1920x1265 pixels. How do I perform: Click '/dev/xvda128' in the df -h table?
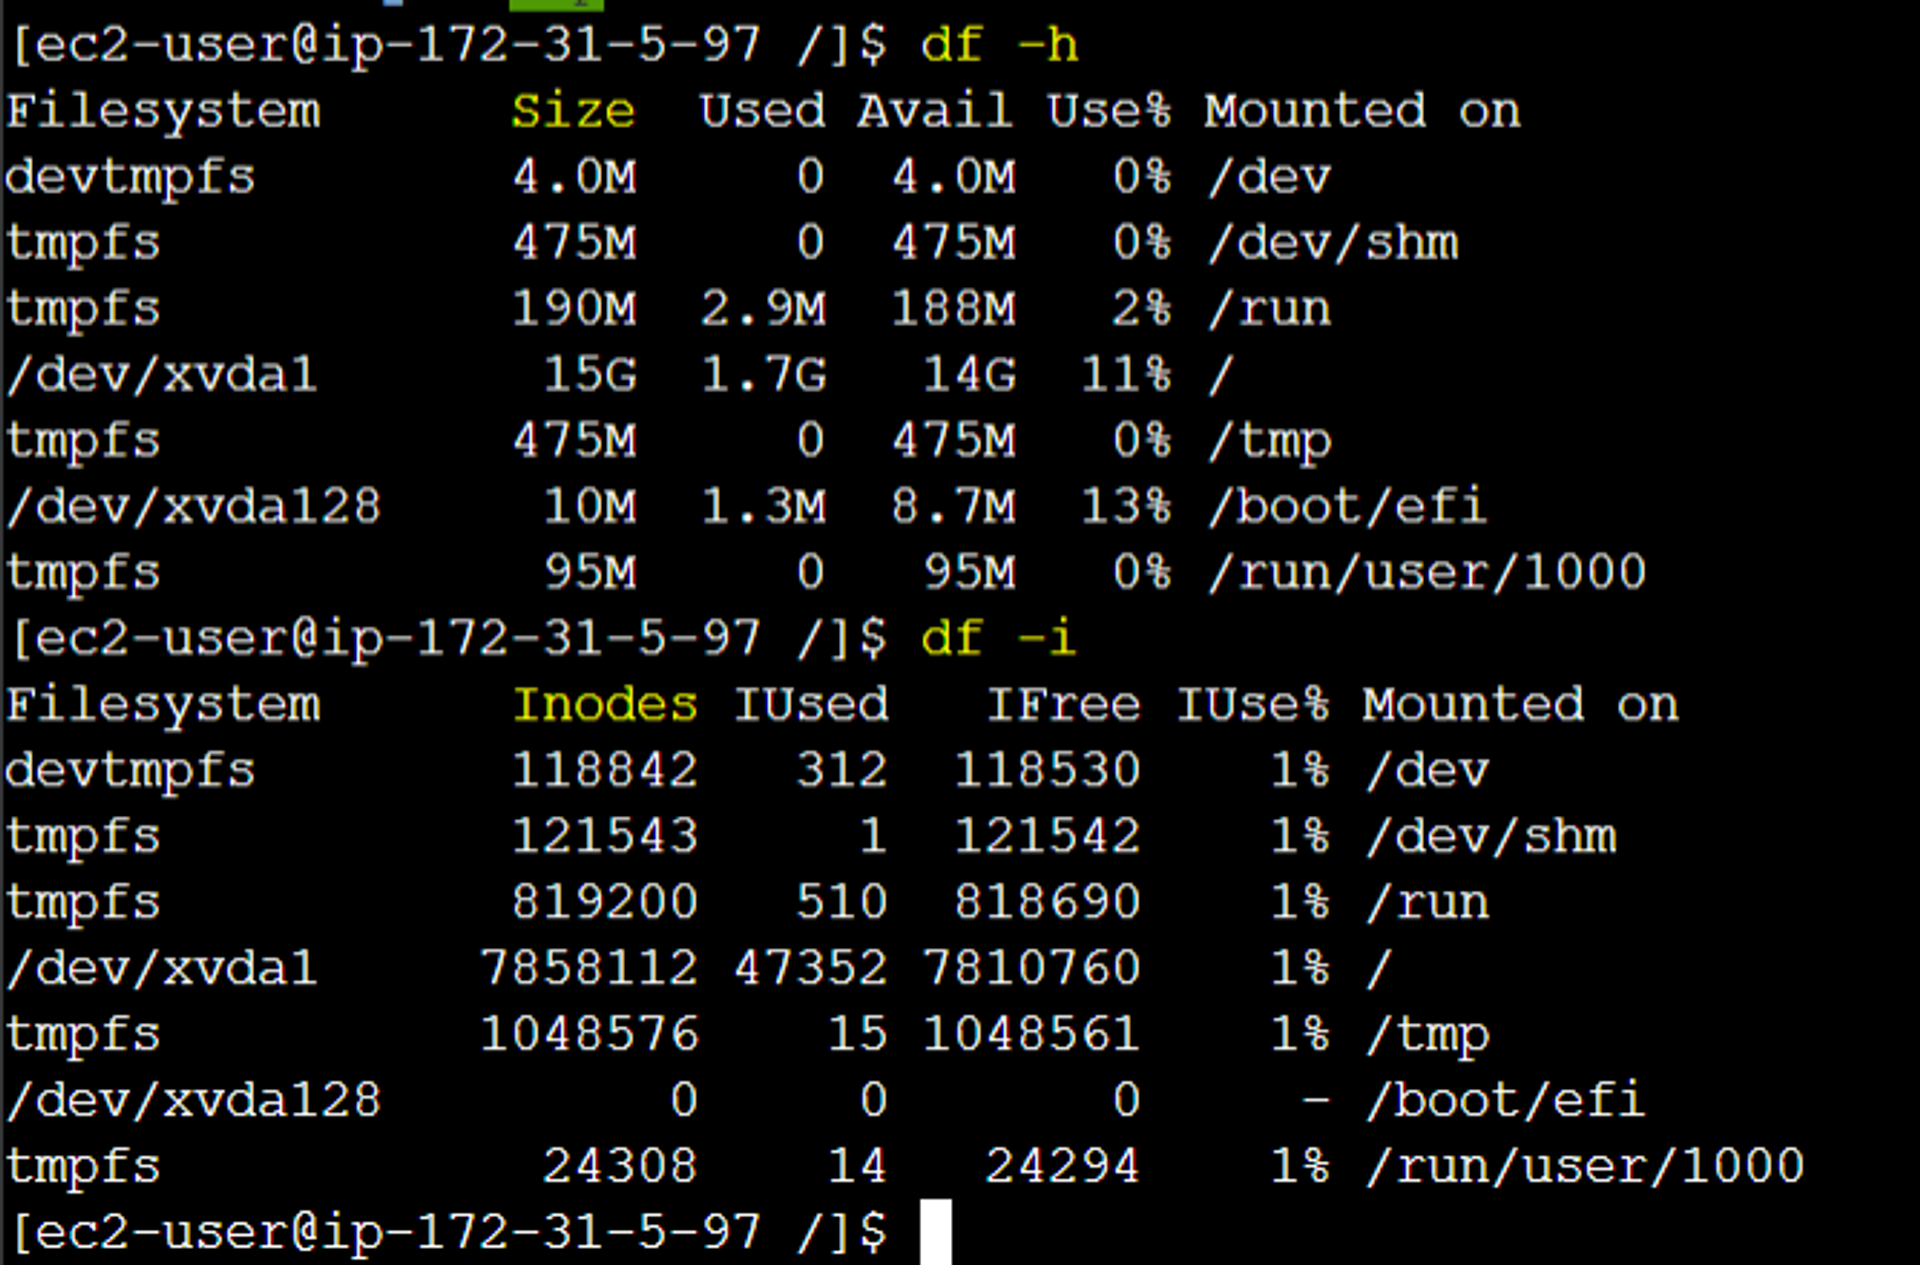(193, 507)
